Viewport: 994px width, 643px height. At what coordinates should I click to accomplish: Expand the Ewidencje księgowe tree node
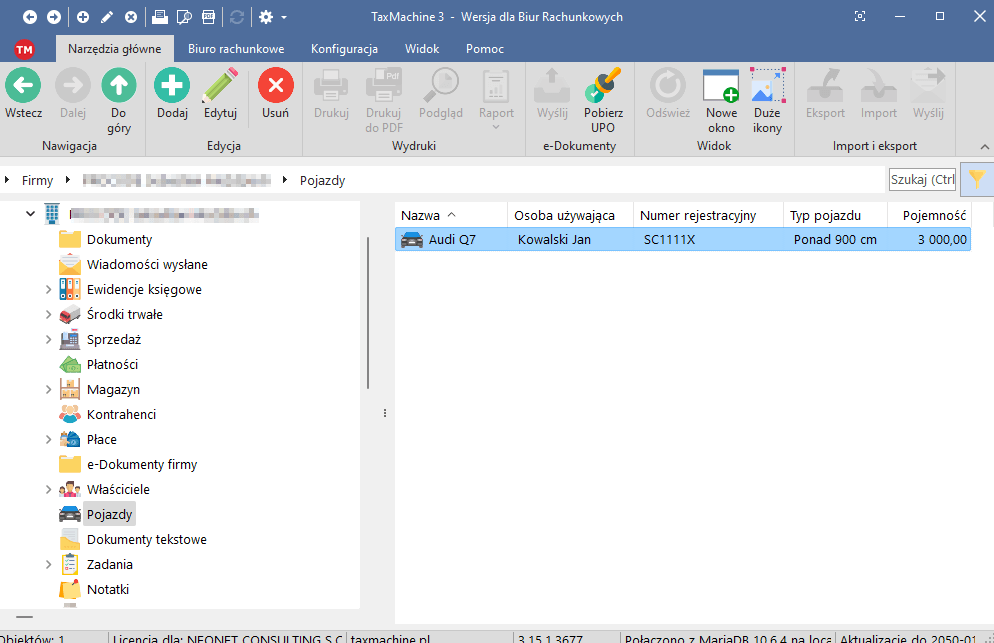48,290
